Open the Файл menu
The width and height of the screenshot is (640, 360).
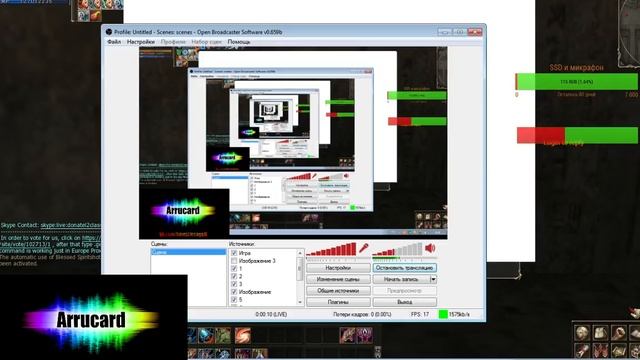114,42
